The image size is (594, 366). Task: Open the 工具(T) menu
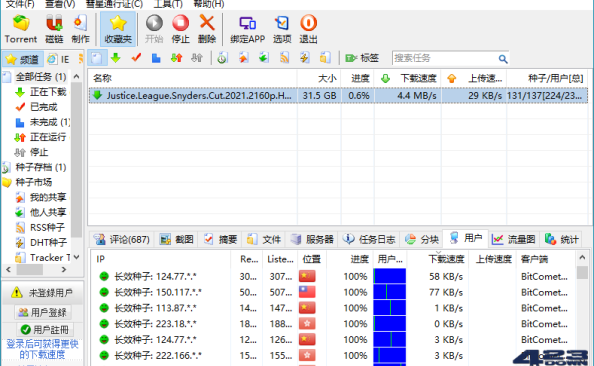click(x=168, y=4)
